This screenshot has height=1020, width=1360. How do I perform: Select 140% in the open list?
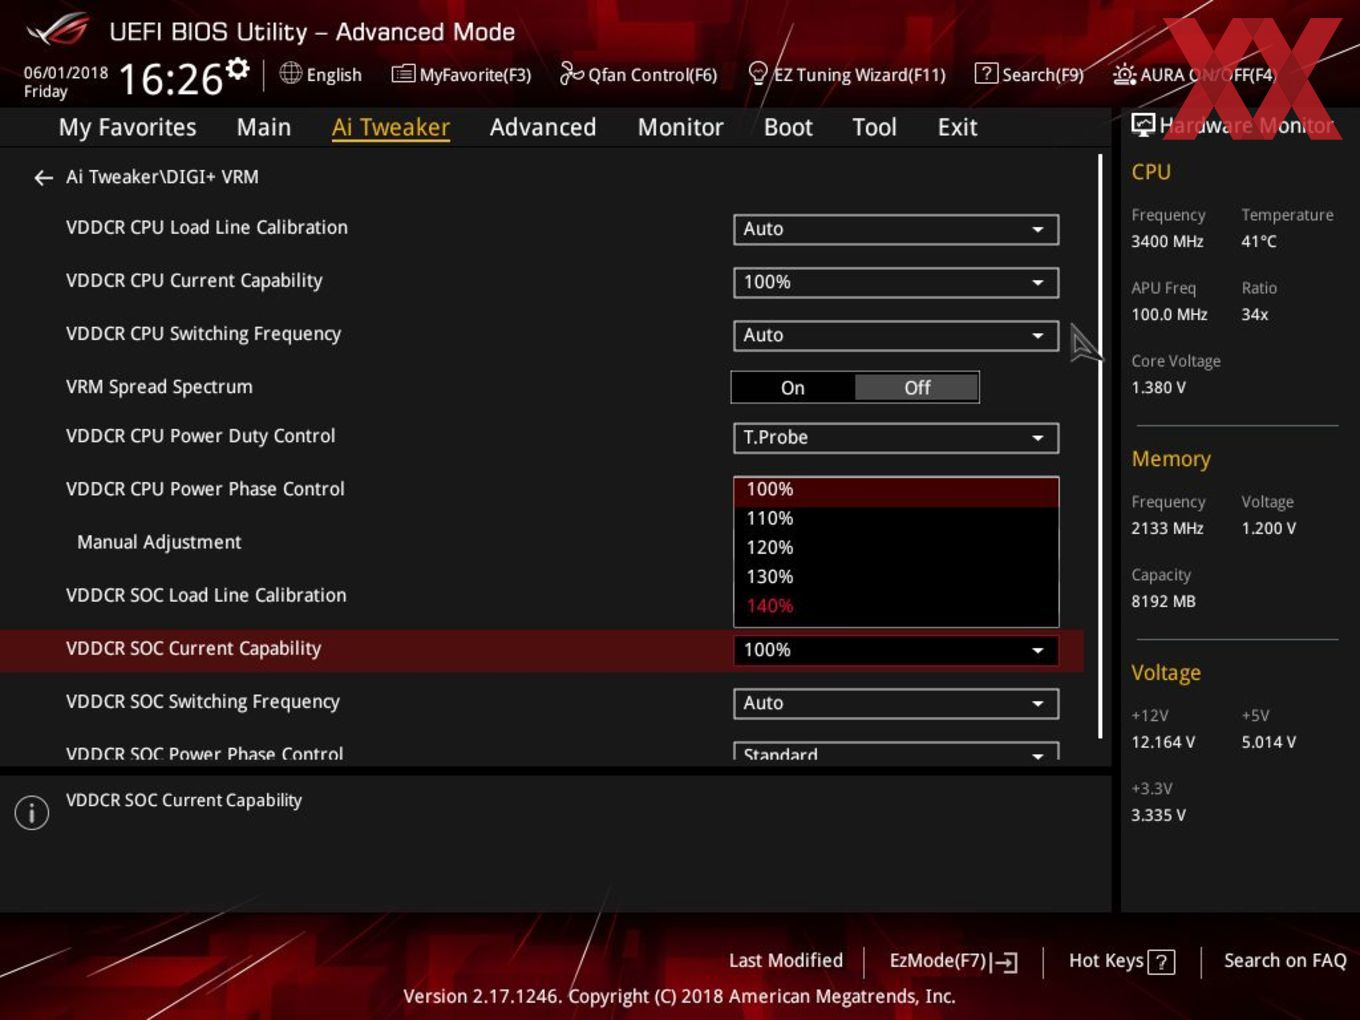point(895,606)
